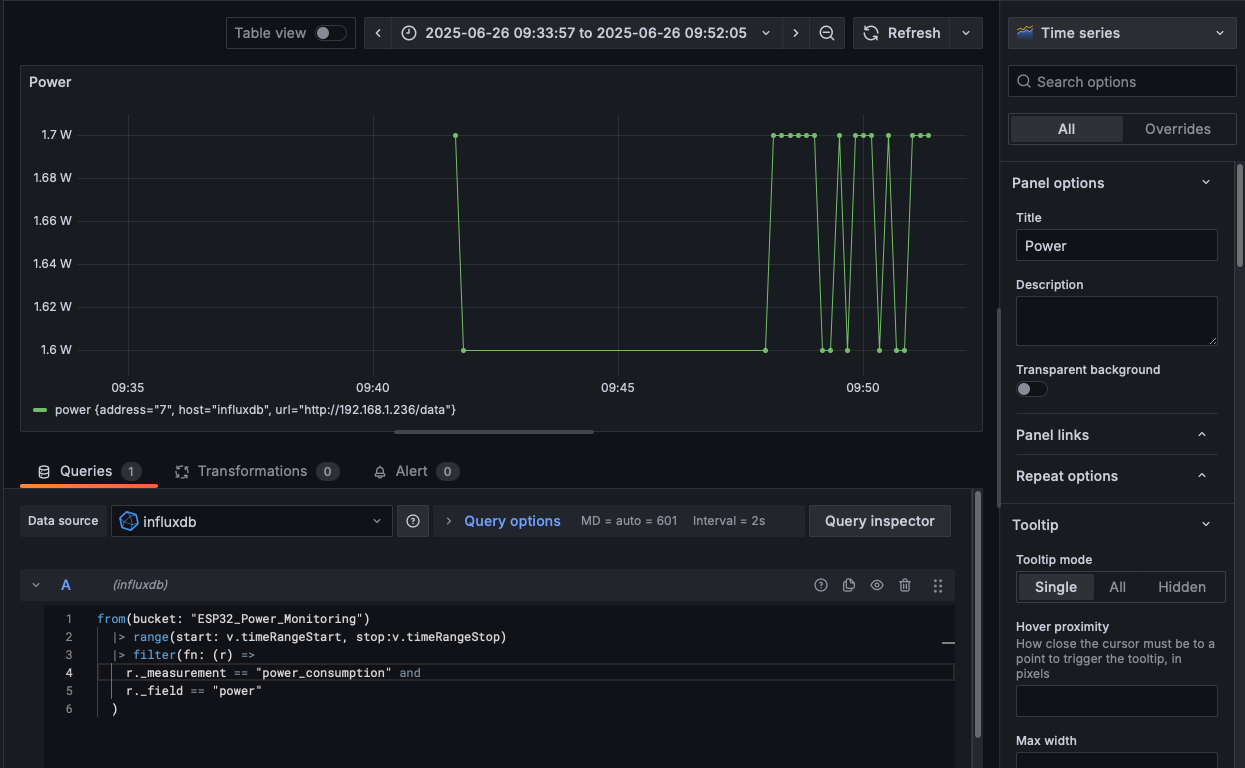The height and width of the screenshot is (768, 1245).
Task: Click the Refresh button
Action: pyautogui.click(x=902, y=33)
